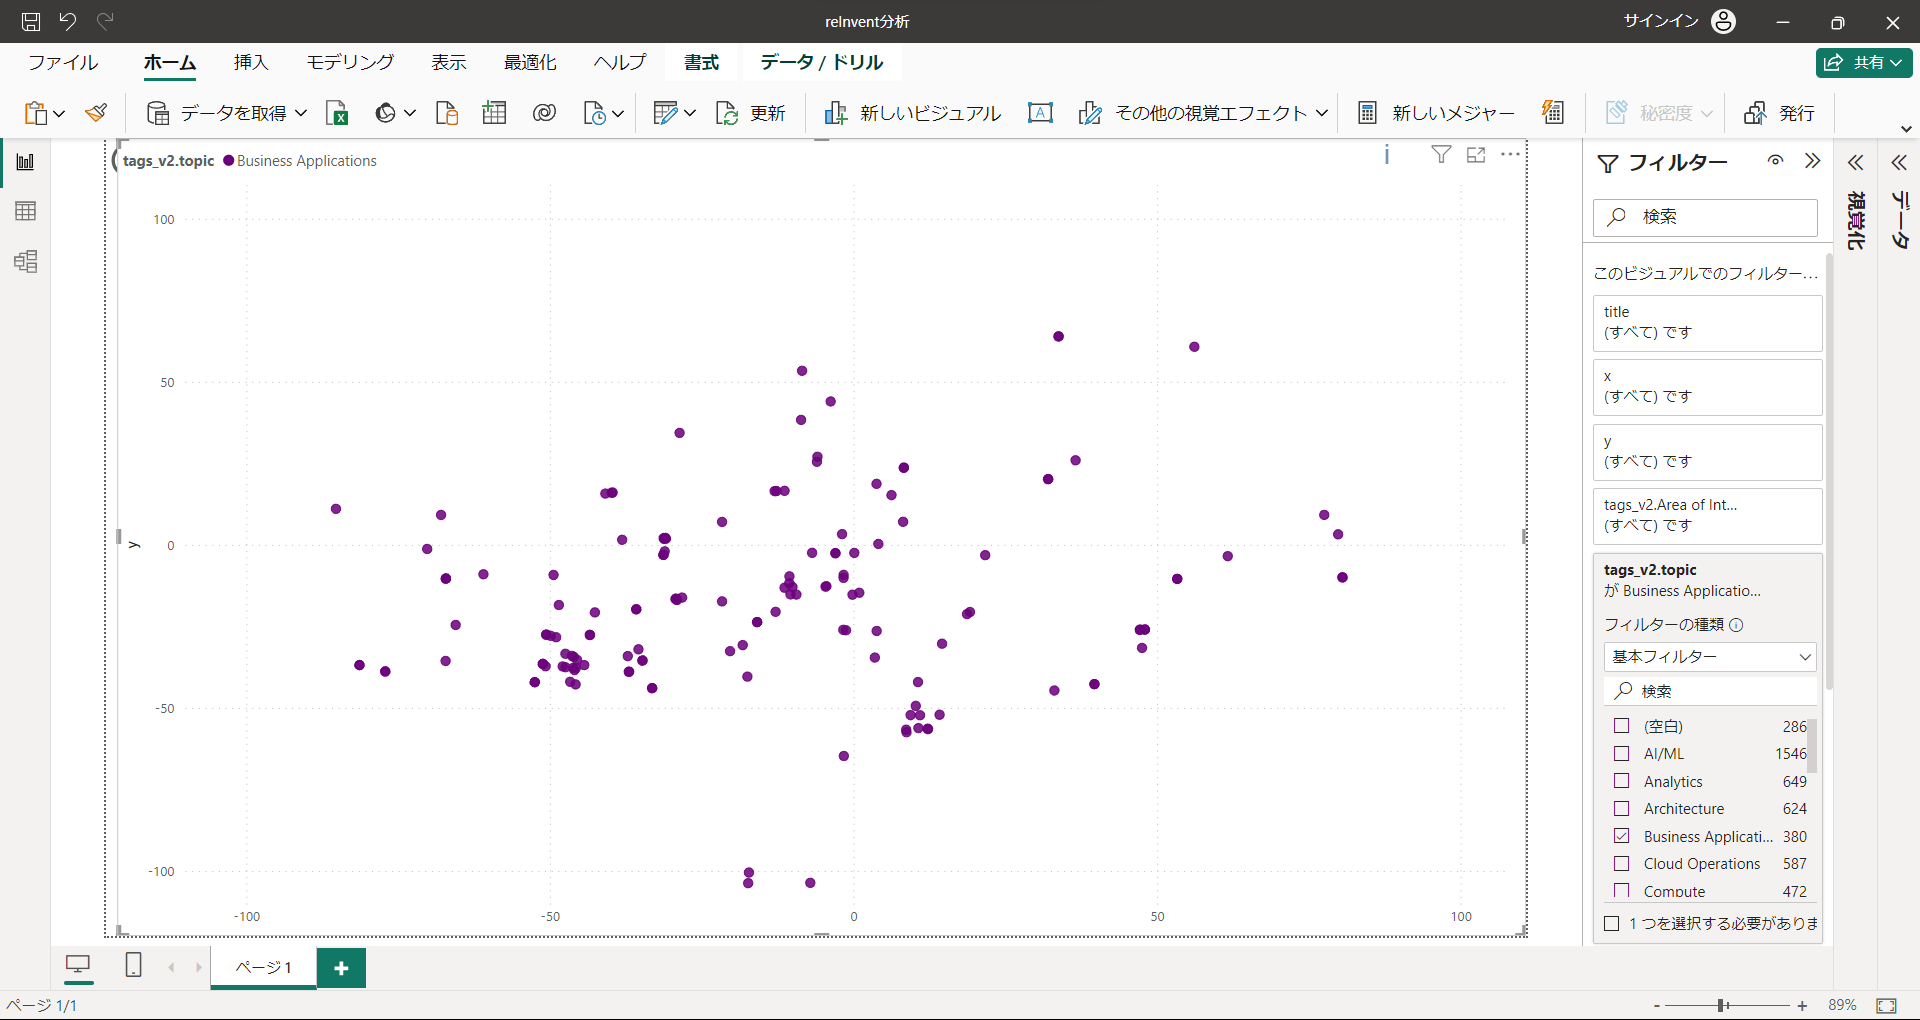The width and height of the screenshot is (1920, 1020).
Task: Open the File menu
Action: pos(63,62)
